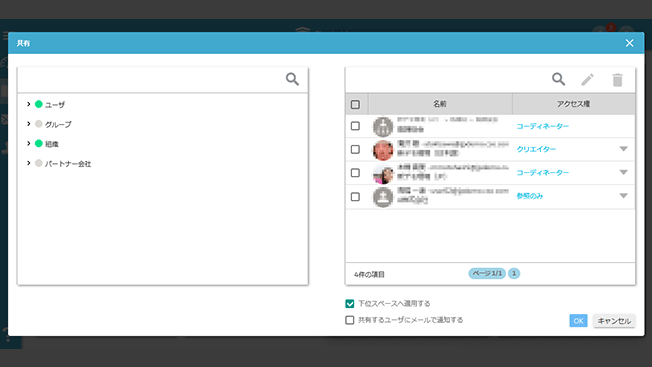Check the second コーディネーター row checkbox
The width and height of the screenshot is (652, 367).
355,172
